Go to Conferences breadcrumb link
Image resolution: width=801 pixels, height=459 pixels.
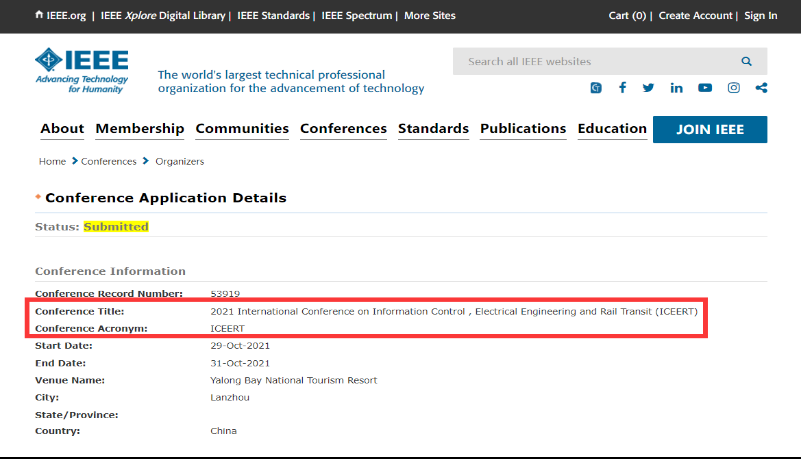pyautogui.click(x=109, y=161)
